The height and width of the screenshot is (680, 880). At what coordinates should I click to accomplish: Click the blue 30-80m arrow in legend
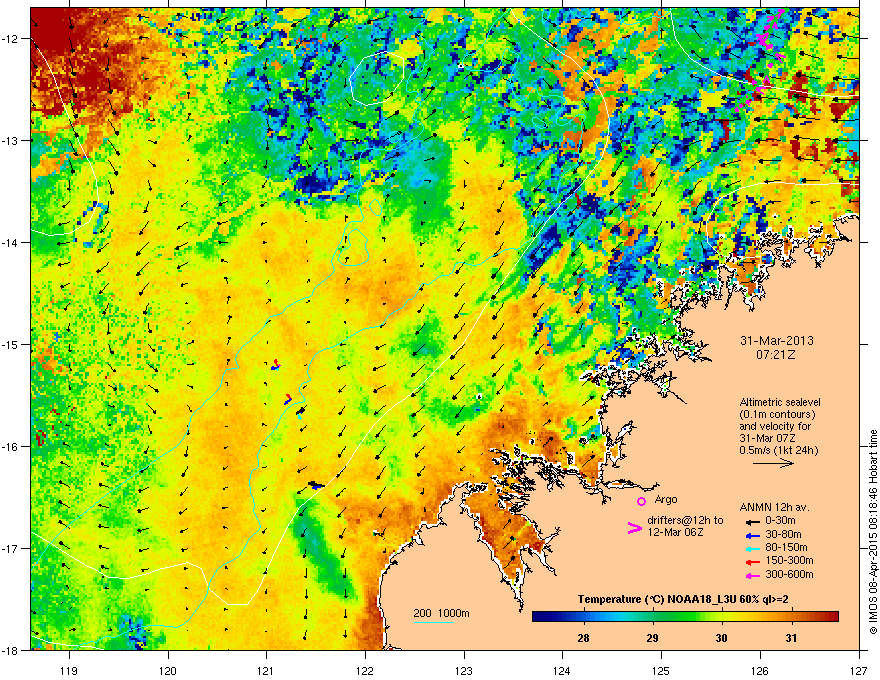point(753,535)
